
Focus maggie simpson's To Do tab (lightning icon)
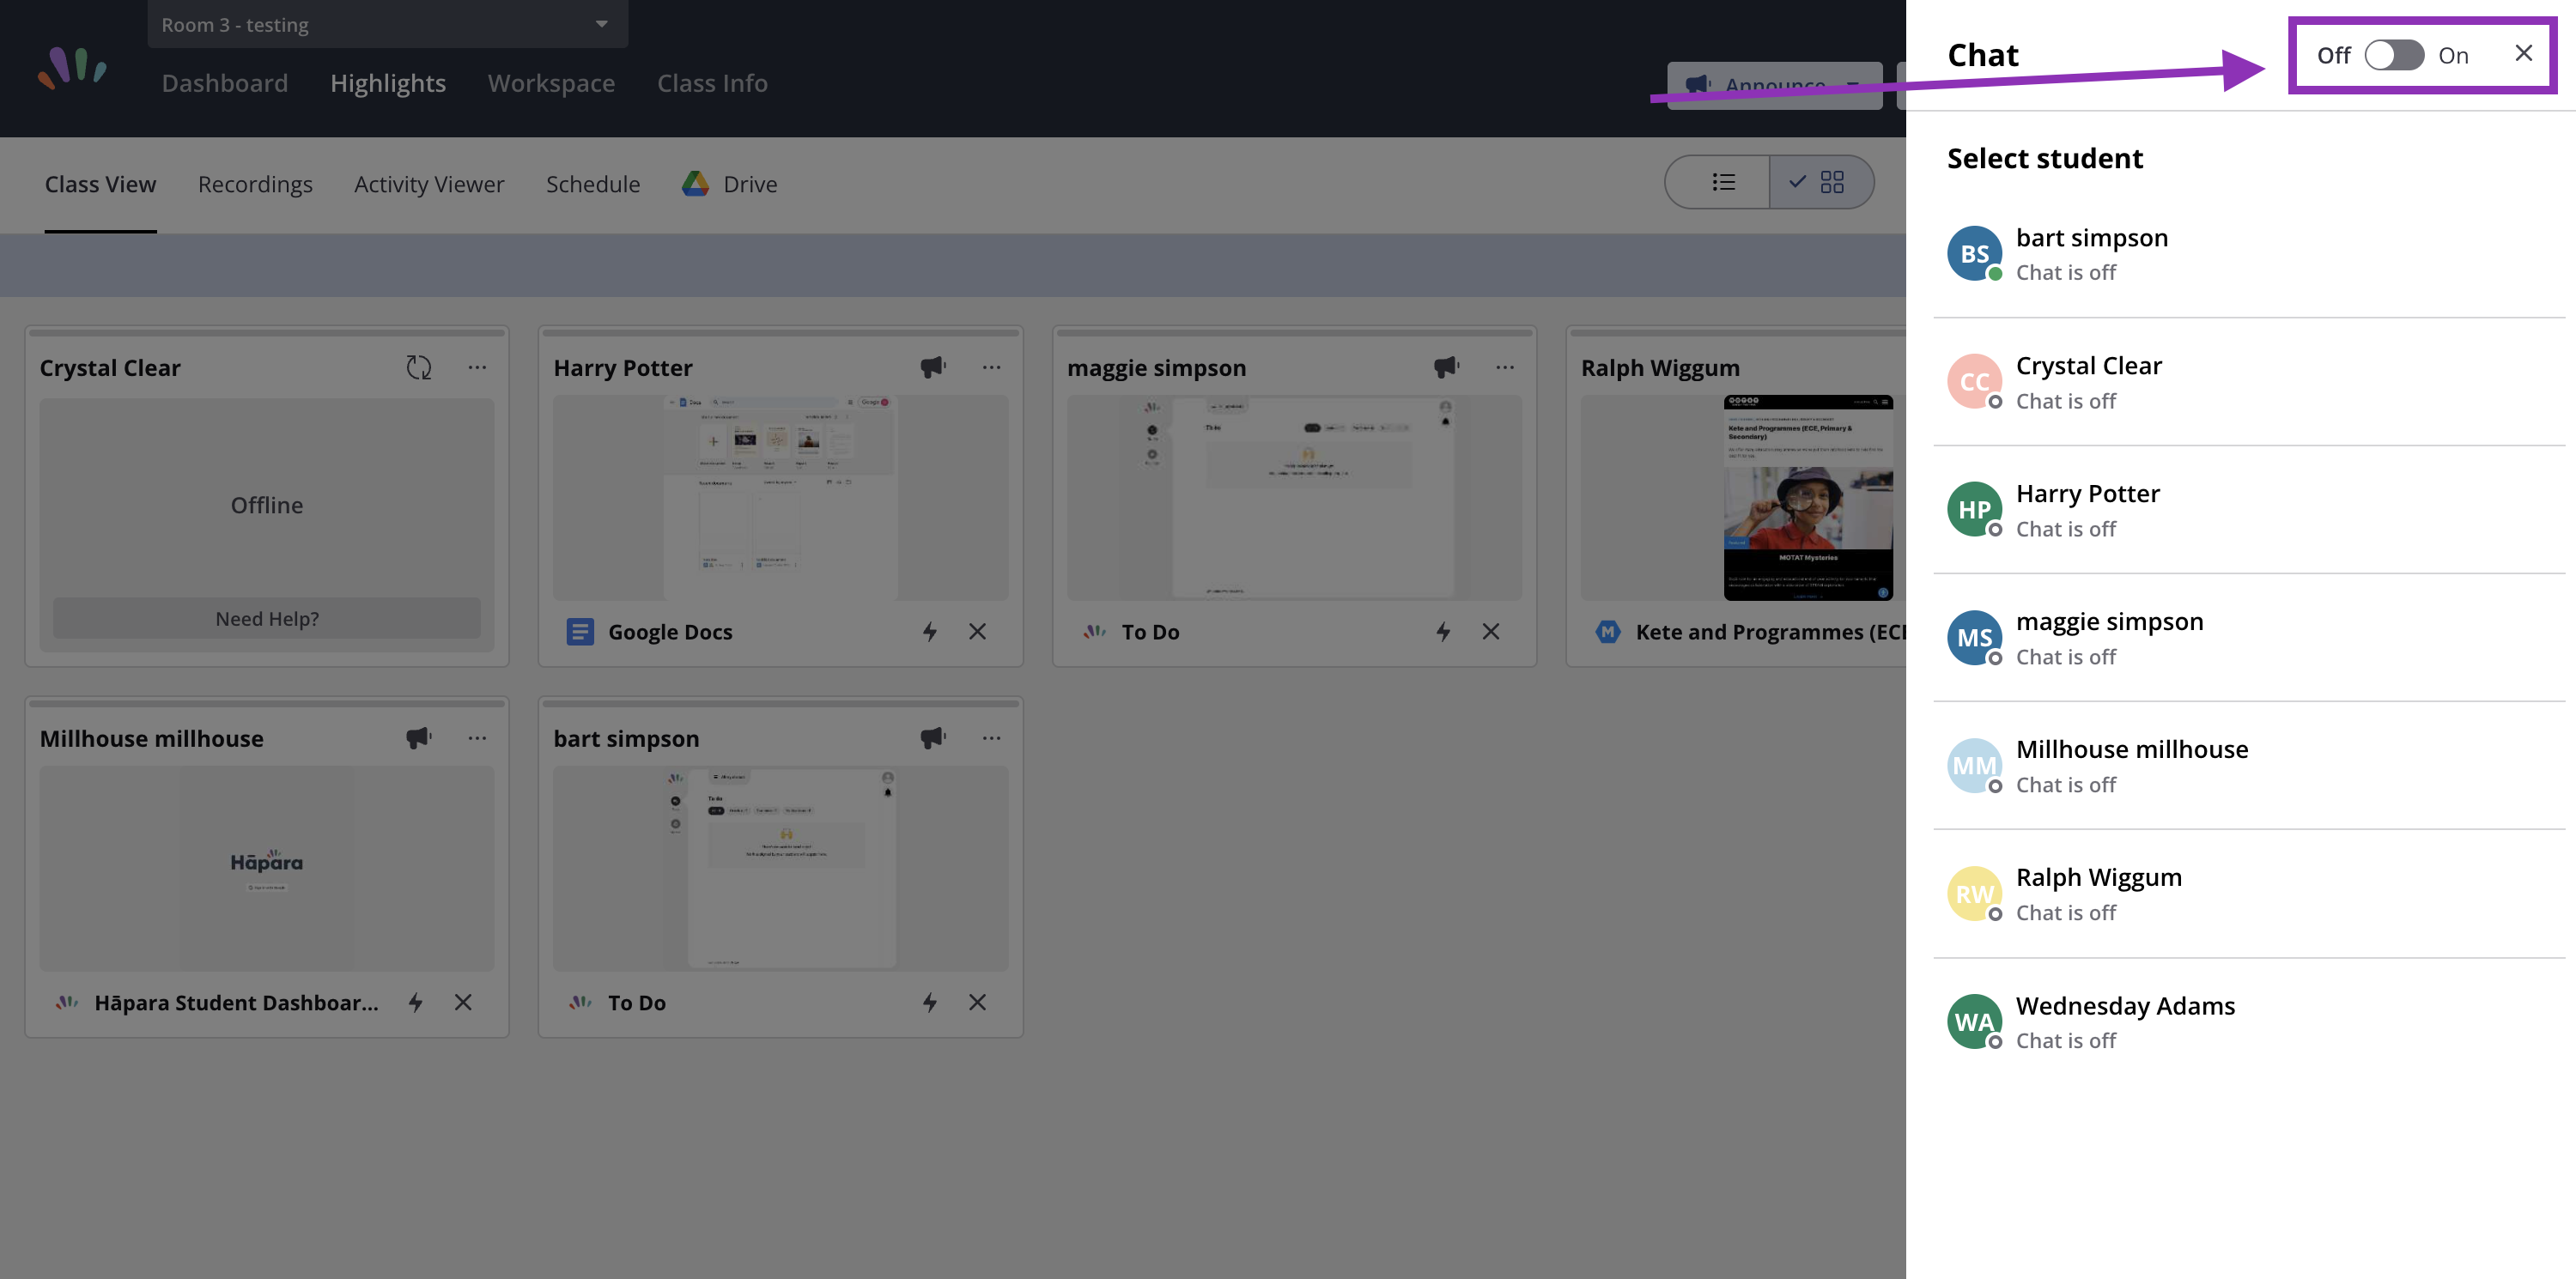[x=1443, y=632]
